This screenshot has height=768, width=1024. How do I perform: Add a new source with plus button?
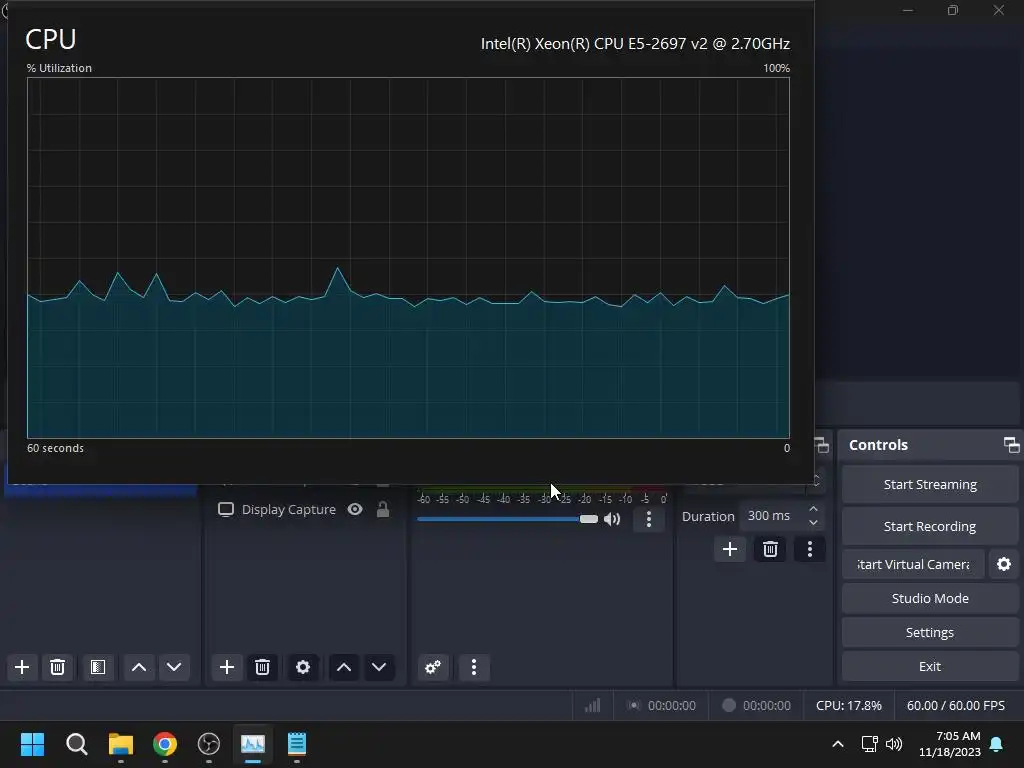[x=227, y=667]
